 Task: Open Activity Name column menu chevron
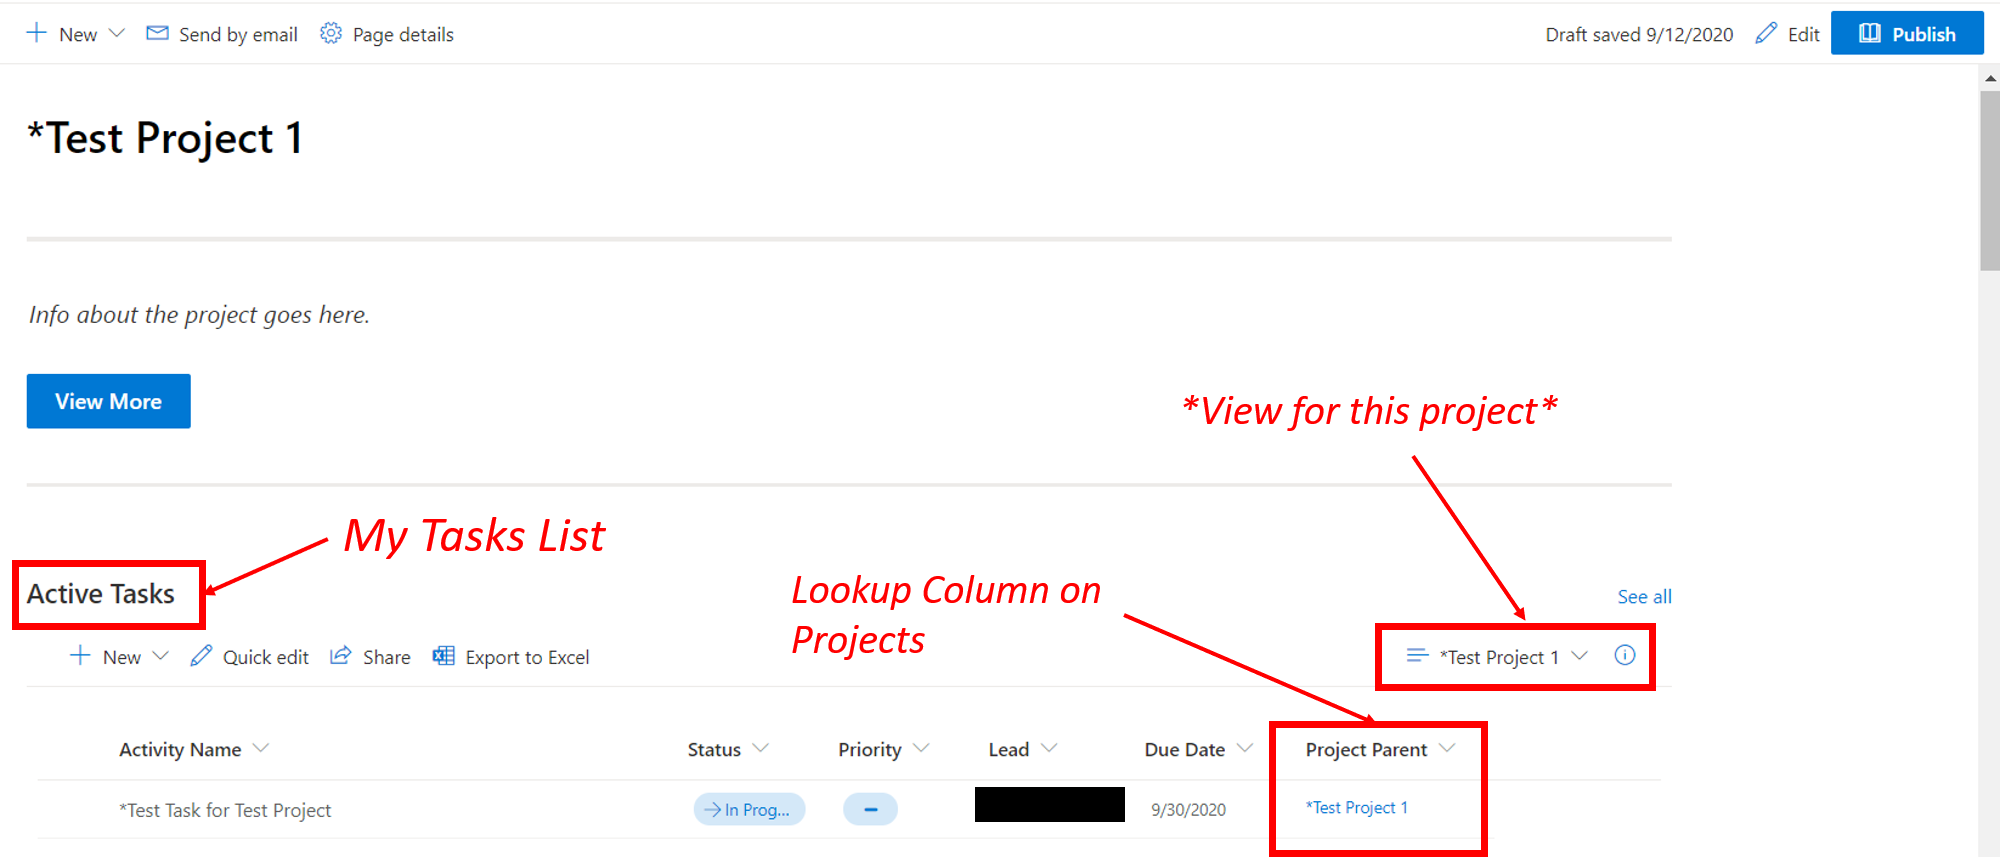pos(261,748)
